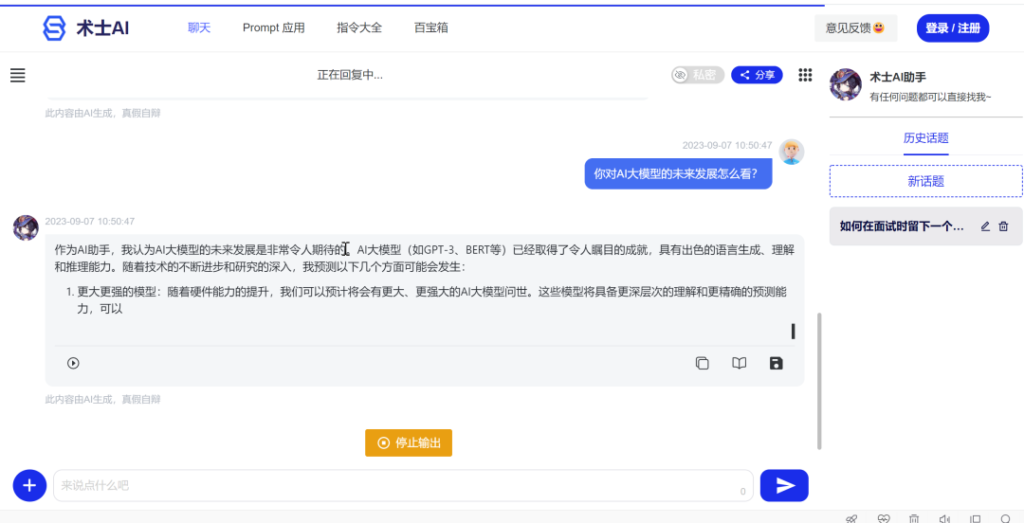The image size is (1024, 523).
Task: Start a 新话题 new topic
Action: 925,182
